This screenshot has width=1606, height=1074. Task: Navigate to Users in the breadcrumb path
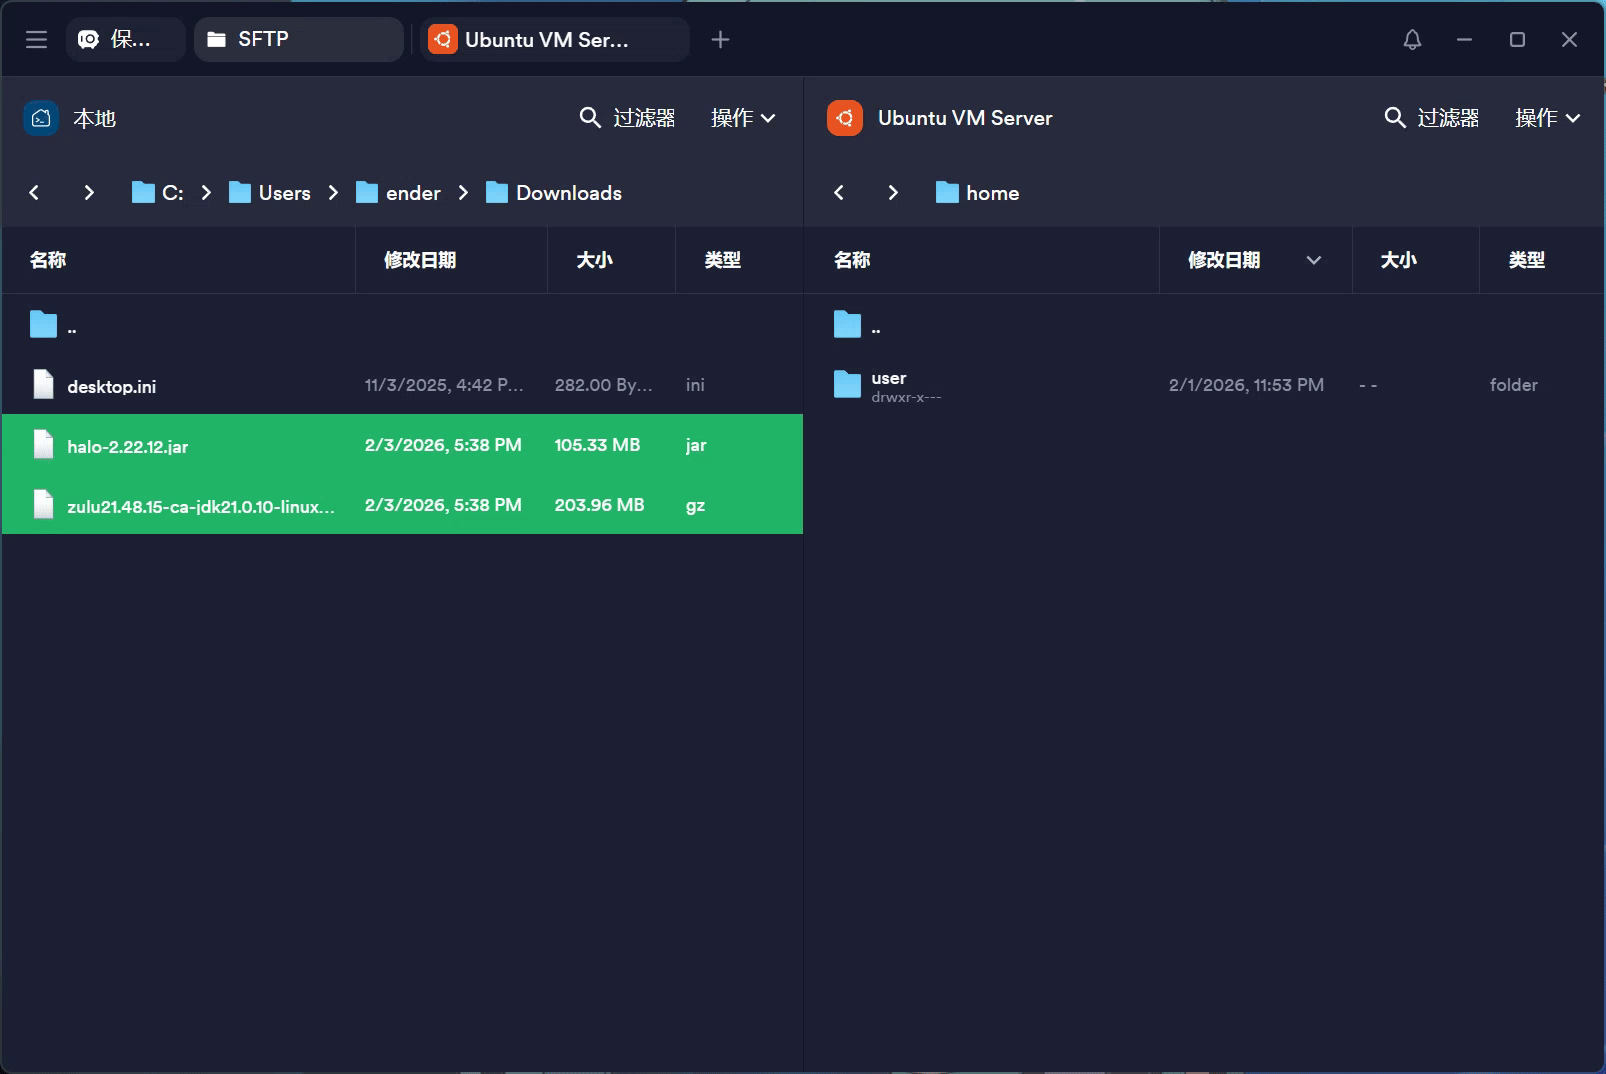[283, 192]
